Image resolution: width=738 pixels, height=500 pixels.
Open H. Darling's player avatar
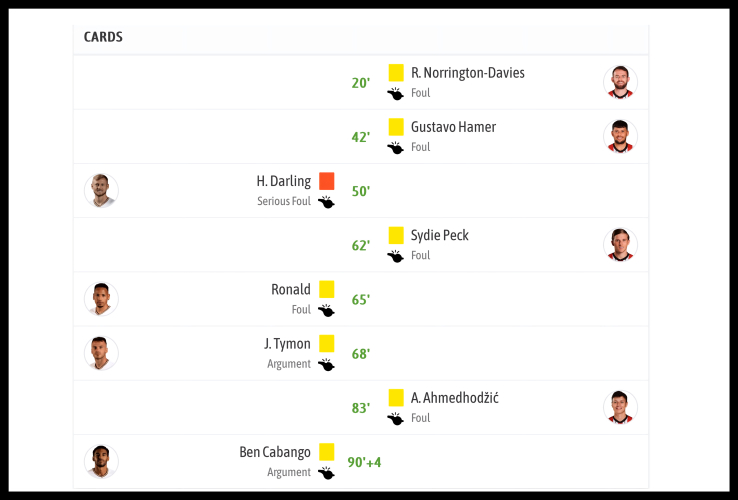pos(101,190)
